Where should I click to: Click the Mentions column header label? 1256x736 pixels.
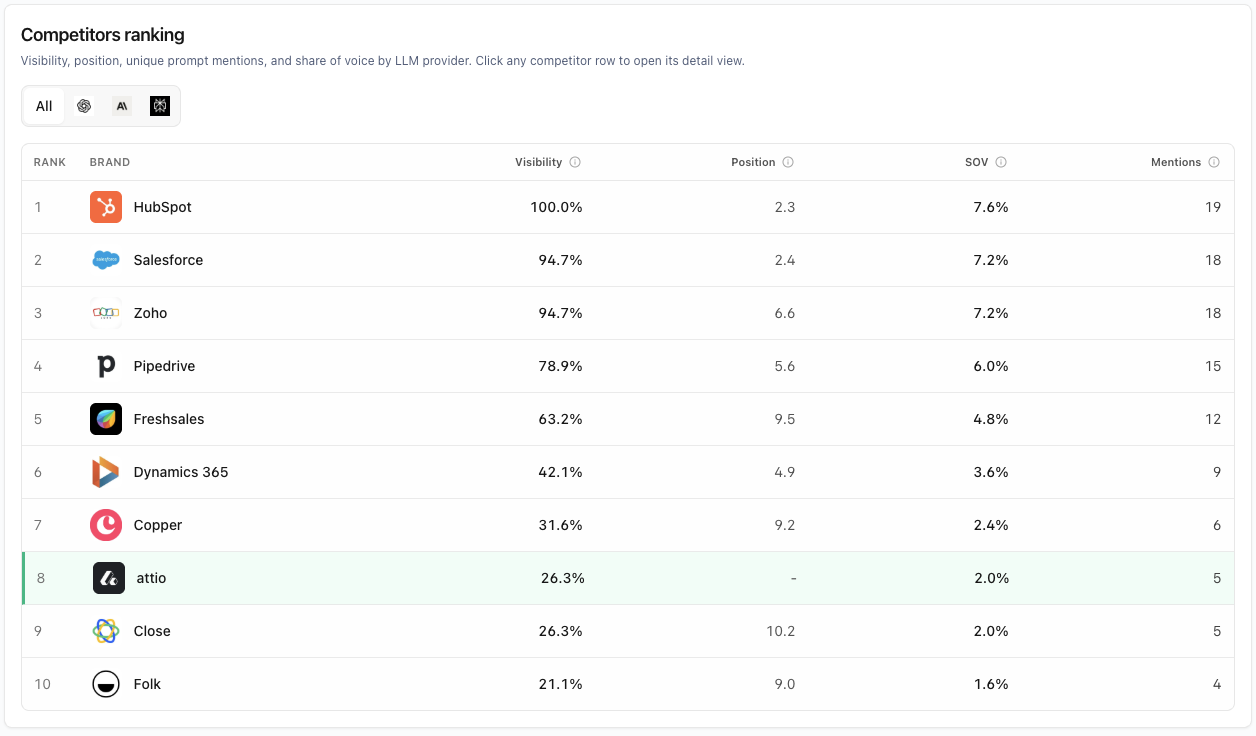pos(1175,162)
